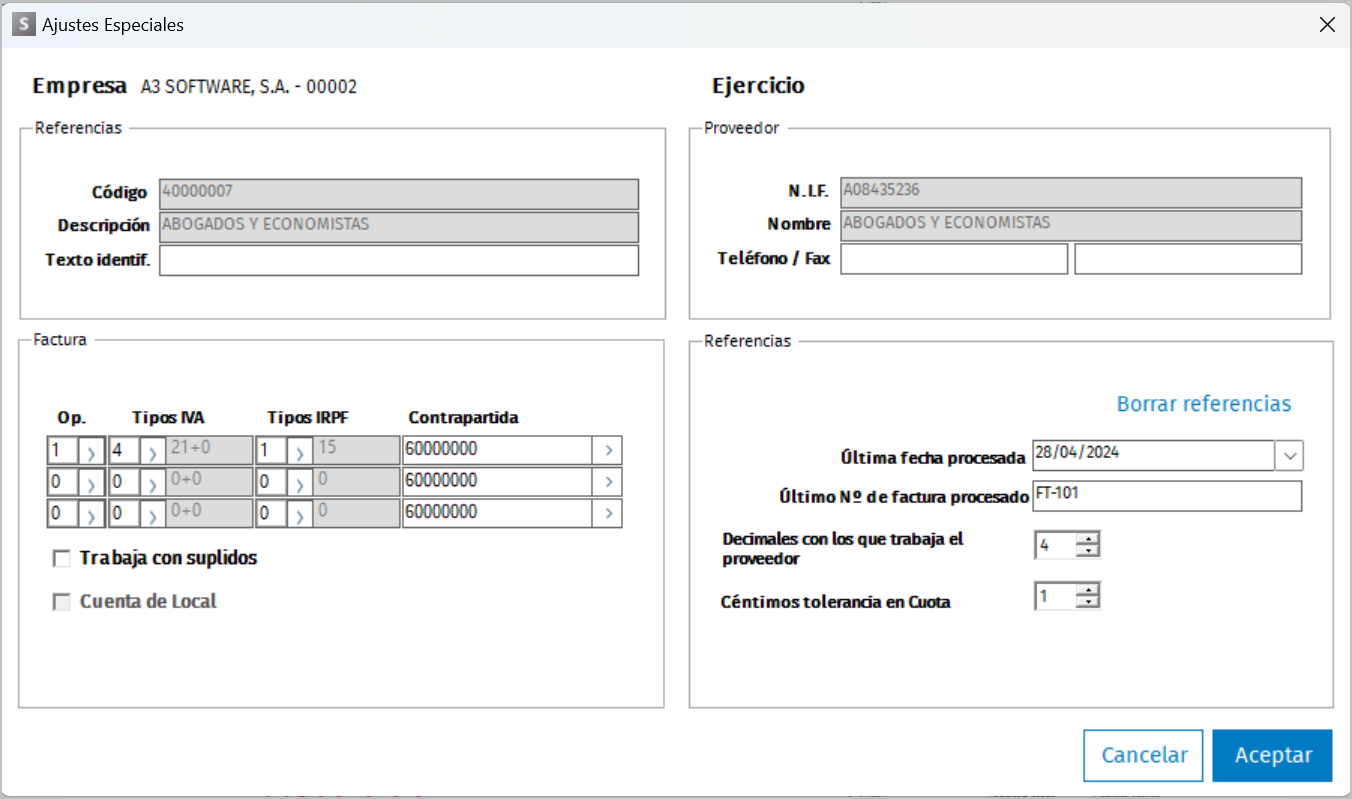The image size is (1352, 799).
Task: Increase the Céntimos tolerancia en Cuota value
Action: pyautogui.click(x=1088, y=591)
